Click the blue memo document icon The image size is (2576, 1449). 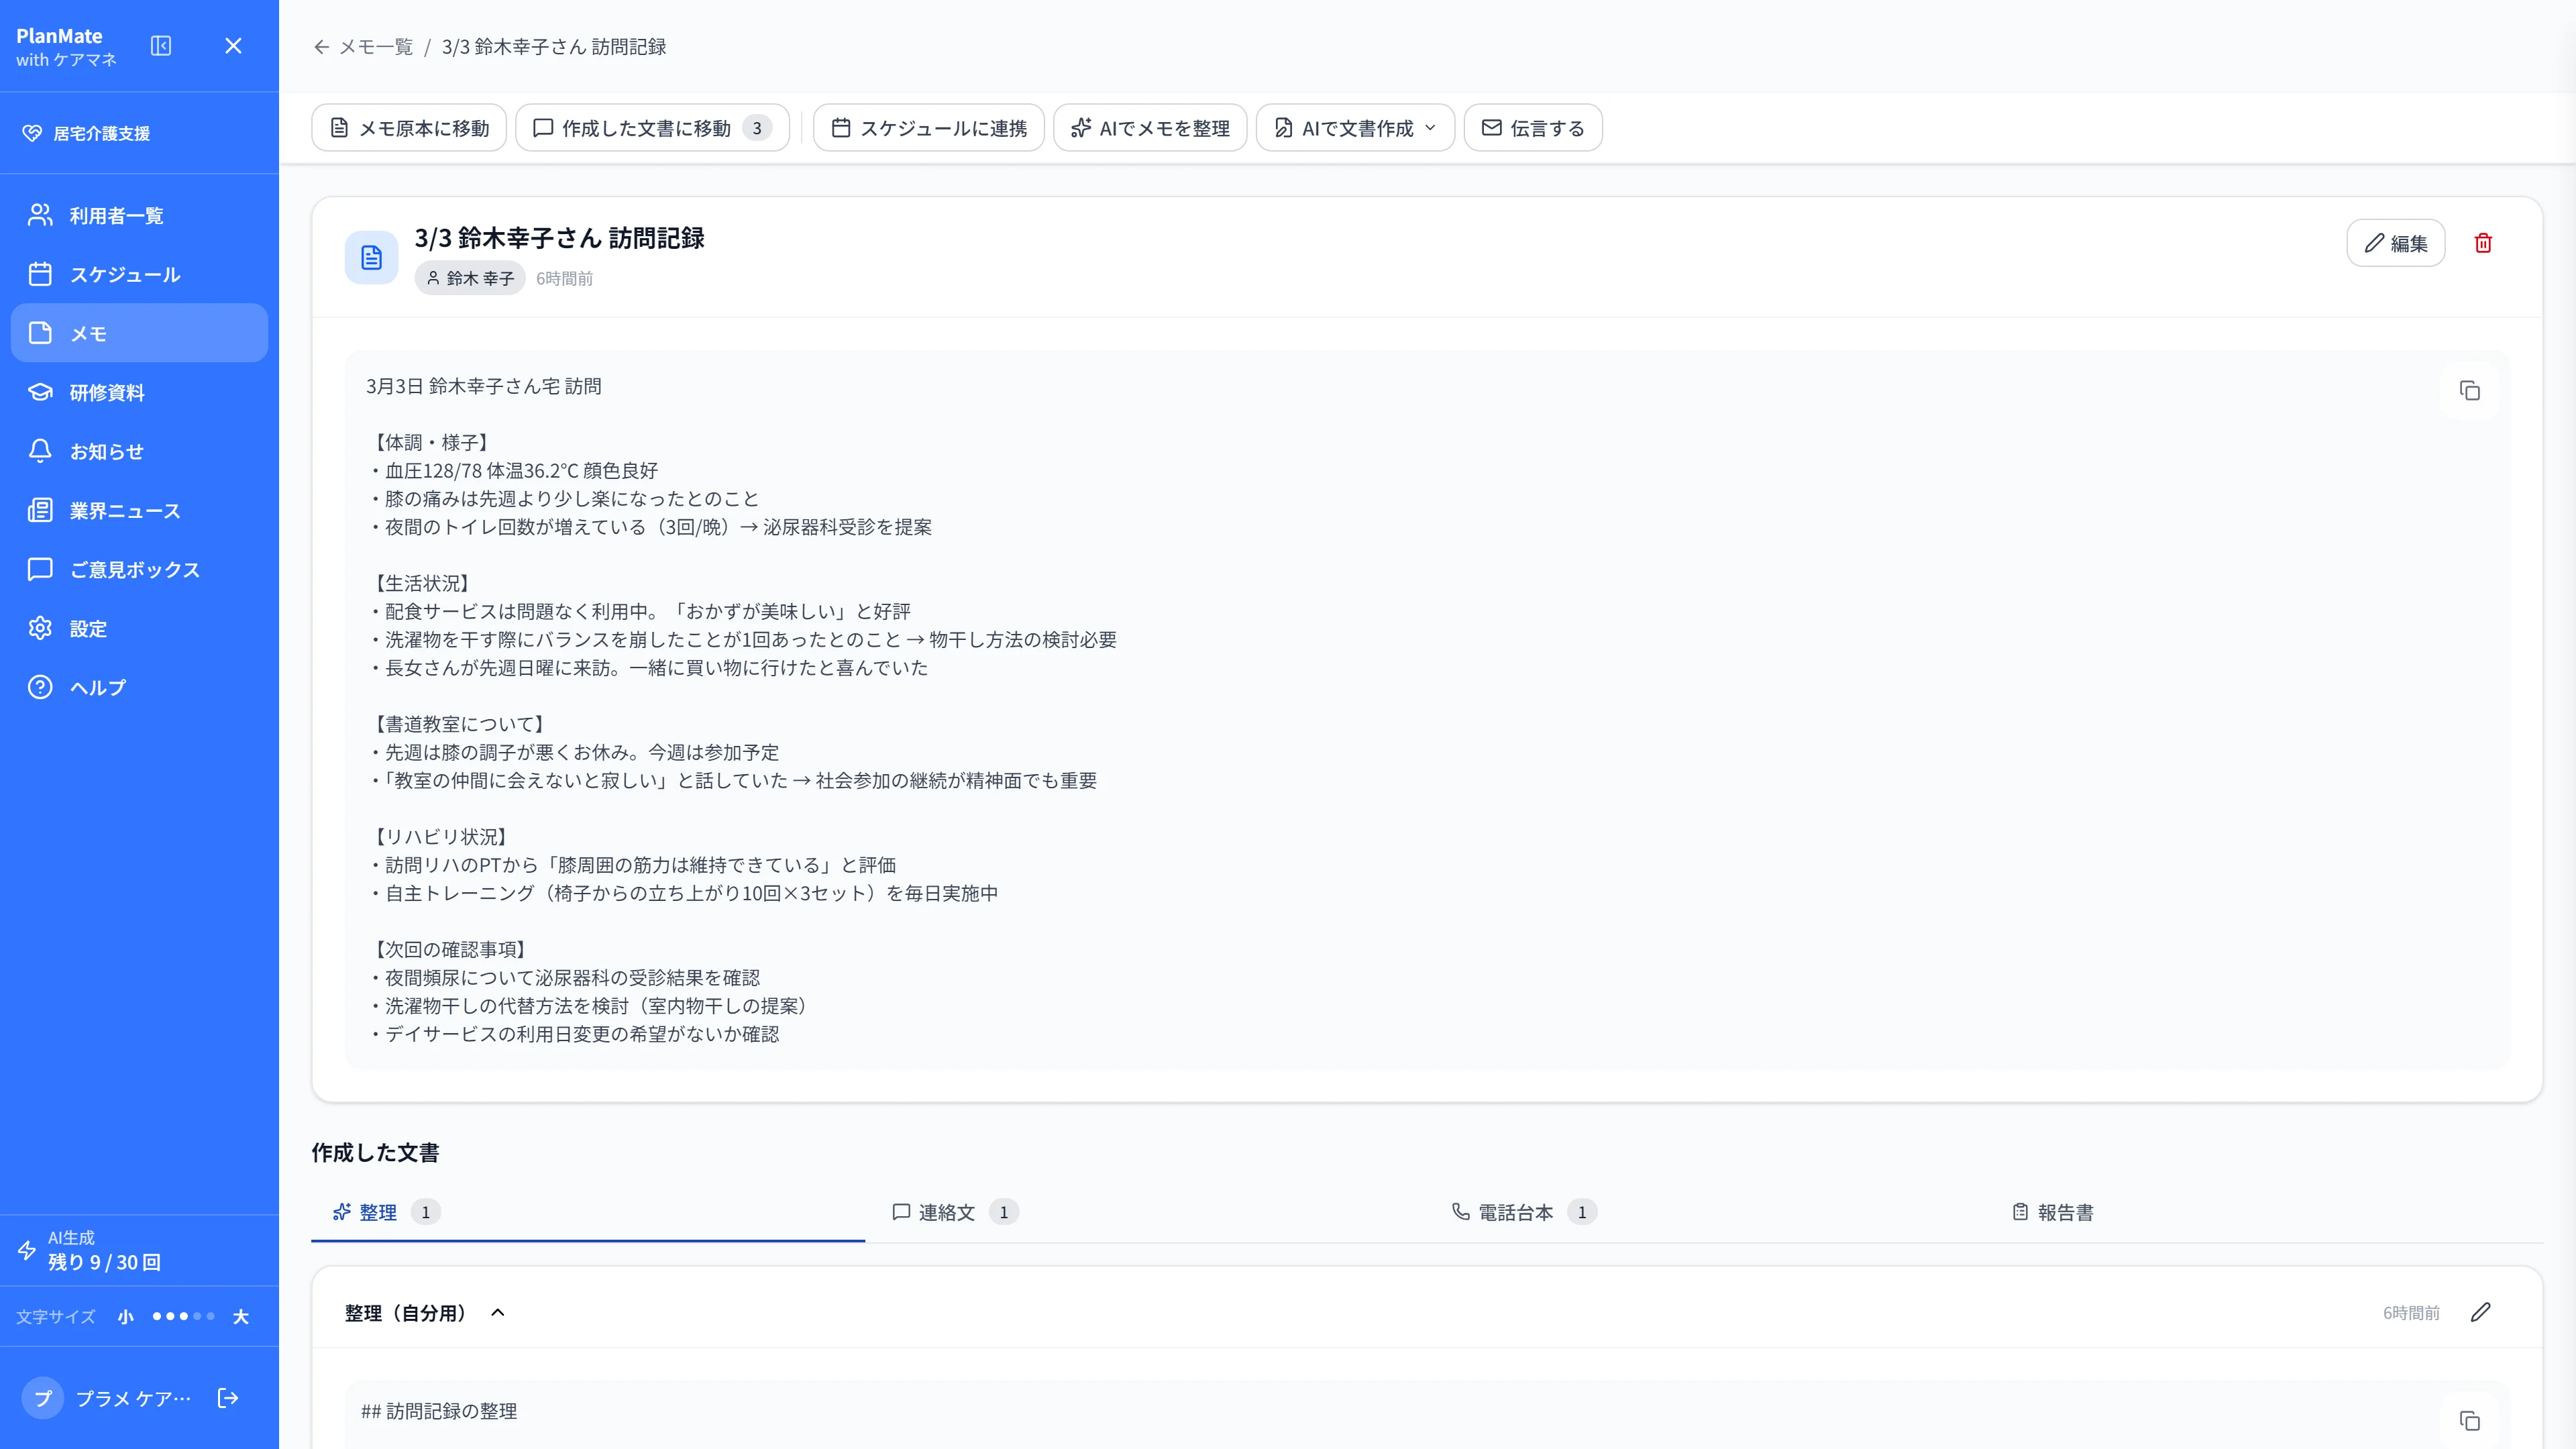371,257
